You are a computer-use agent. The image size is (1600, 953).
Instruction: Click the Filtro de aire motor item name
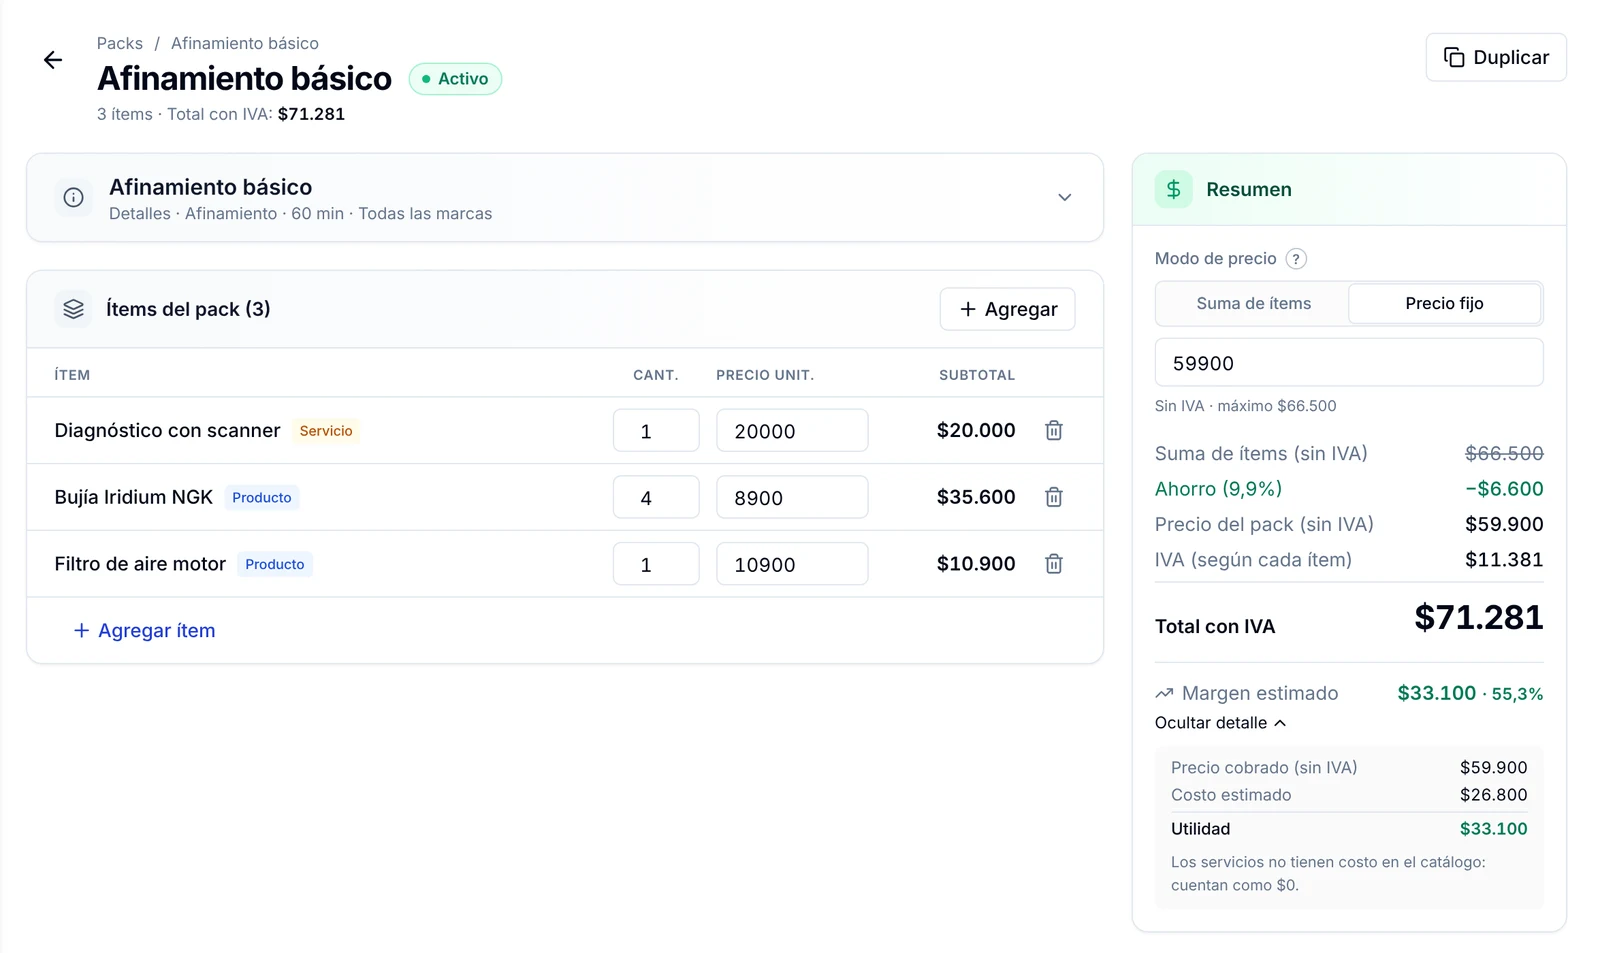140,564
